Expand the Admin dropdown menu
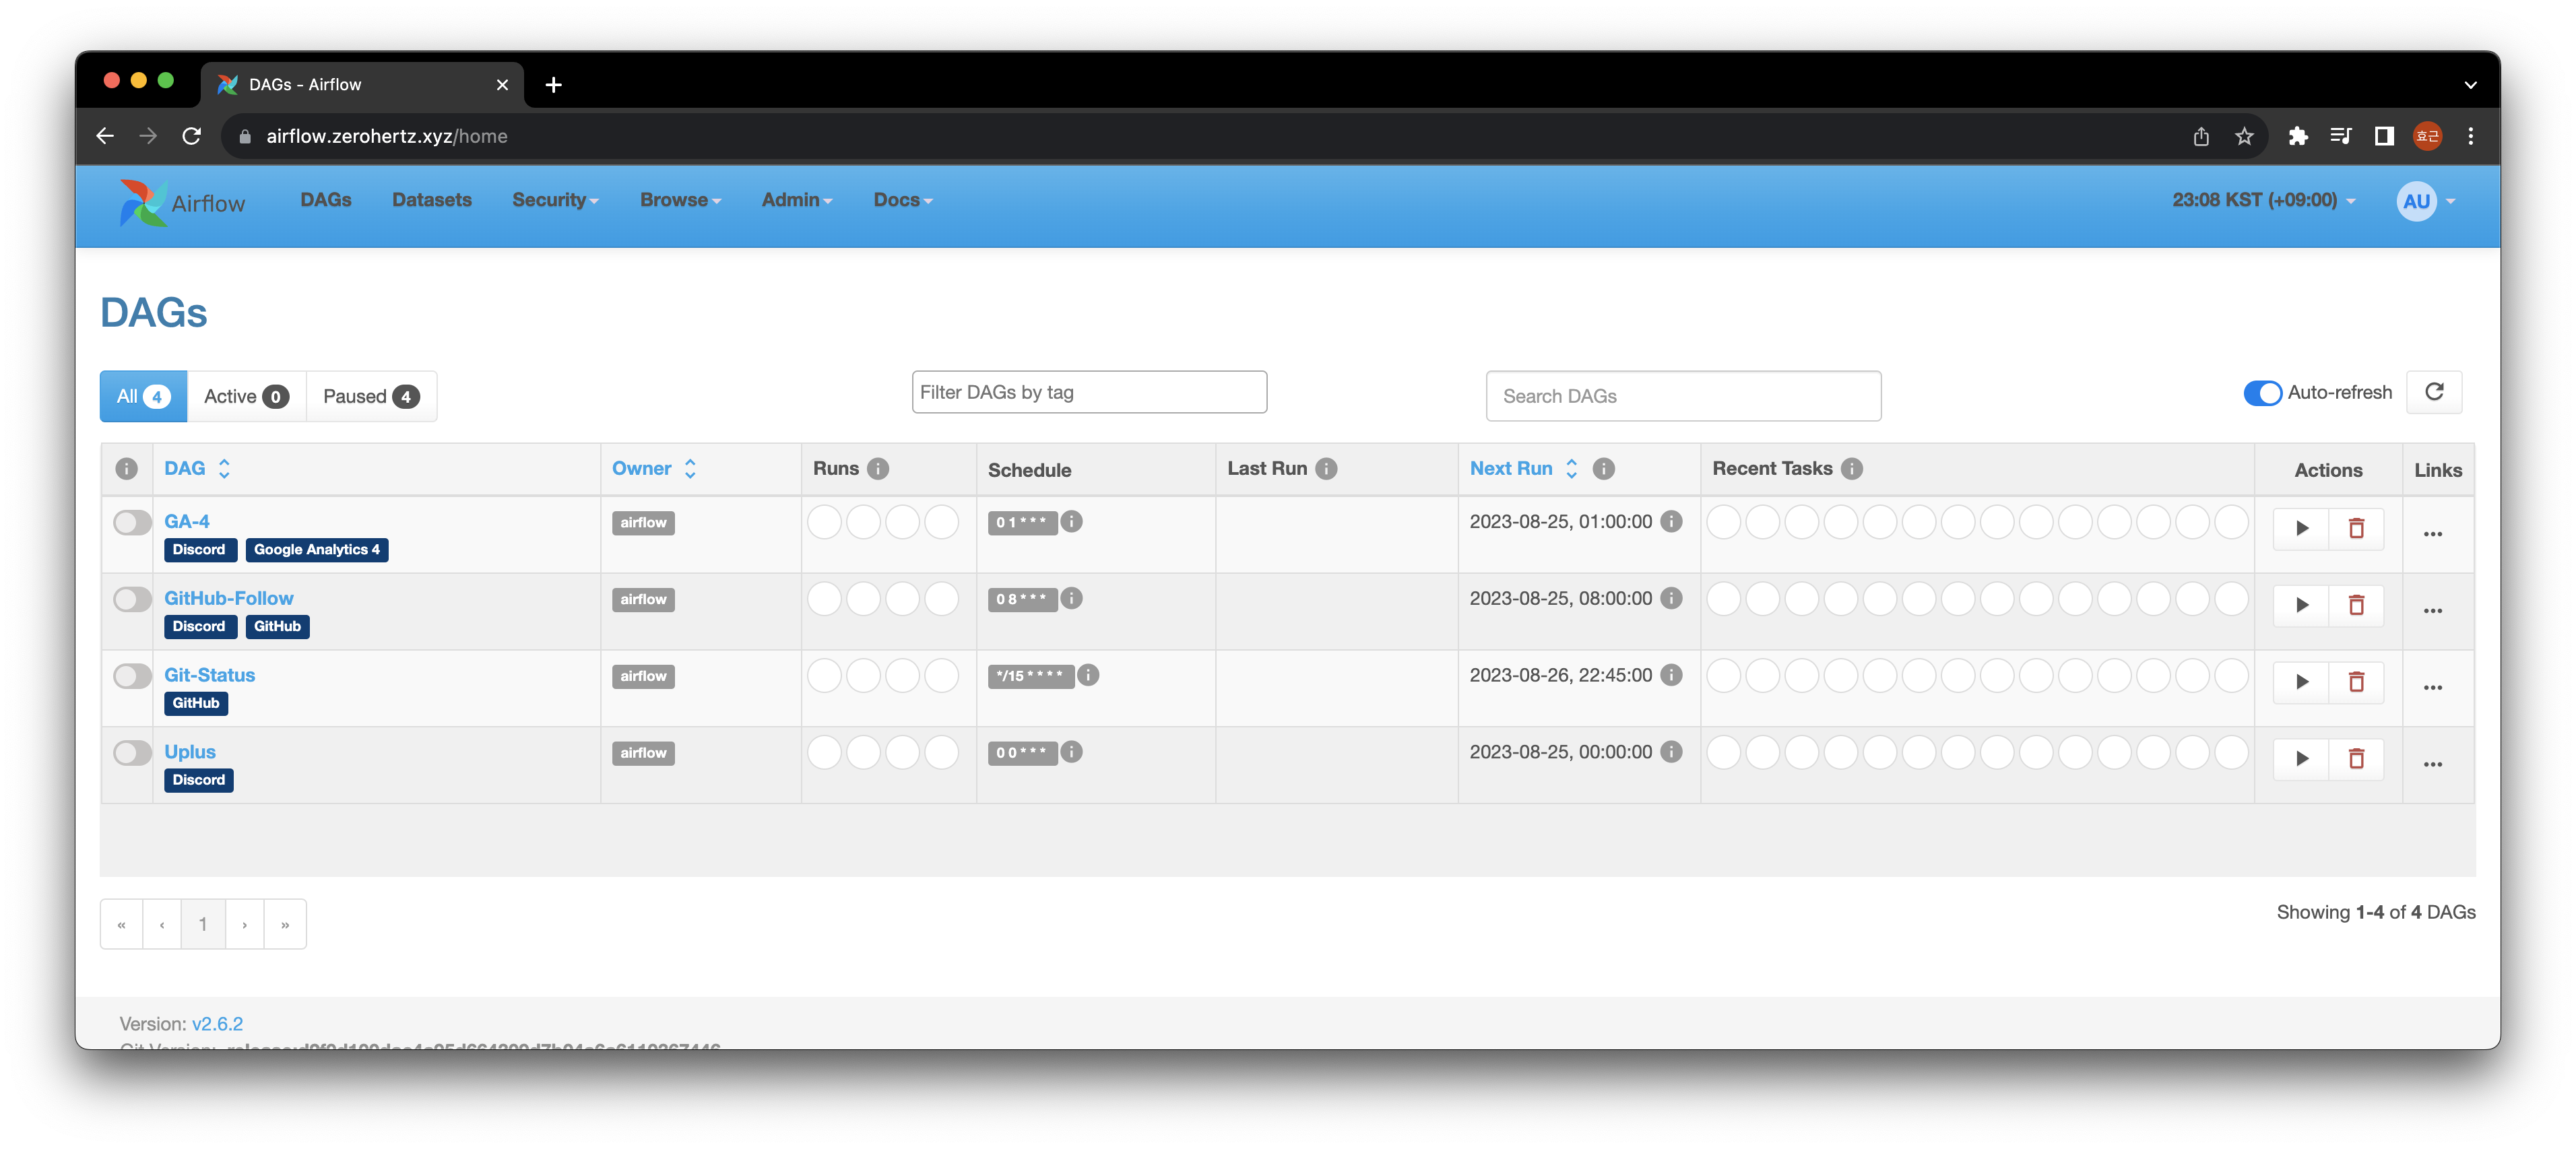The width and height of the screenshot is (2576, 1149). [x=794, y=200]
